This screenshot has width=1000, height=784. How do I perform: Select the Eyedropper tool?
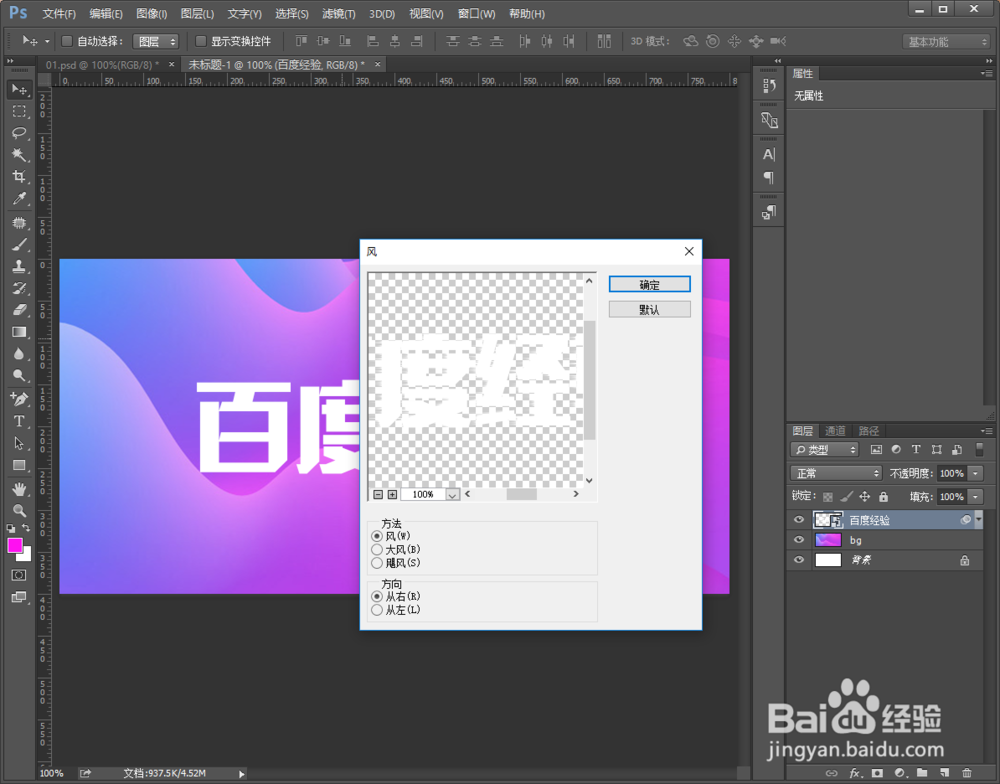click(19, 198)
